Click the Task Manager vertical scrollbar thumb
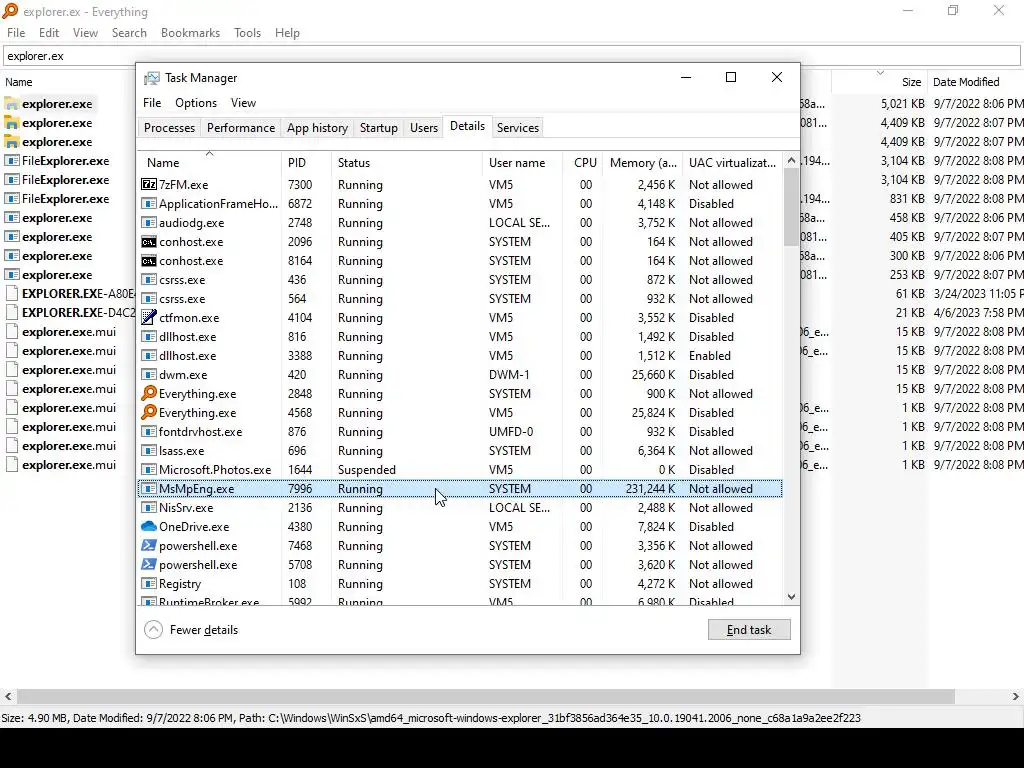Screen dimensions: 1024x768 coord(791,206)
